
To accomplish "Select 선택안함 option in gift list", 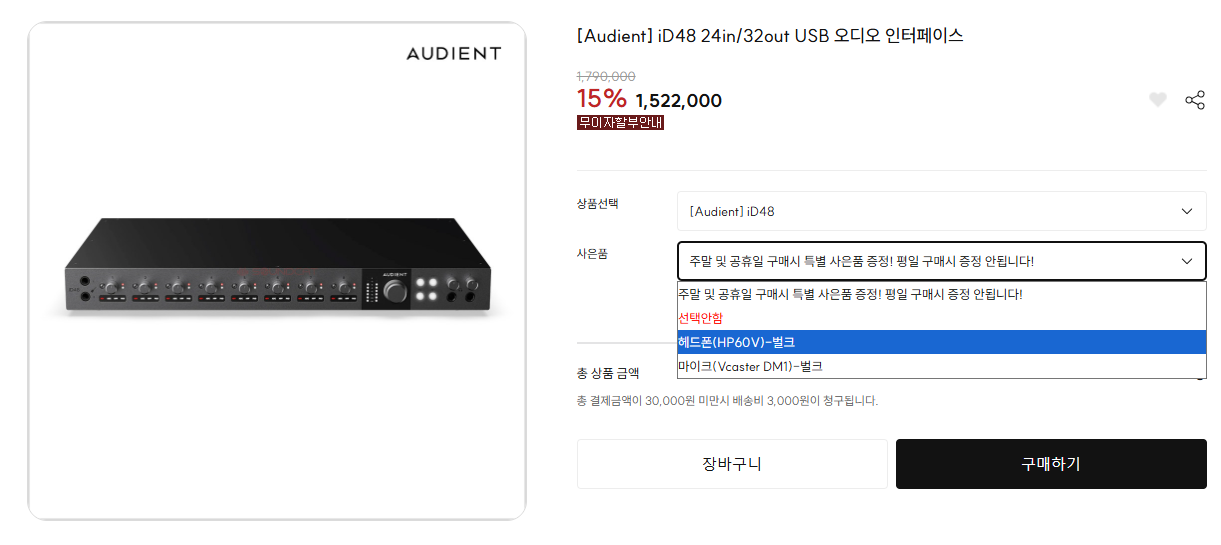I will click(700, 318).
